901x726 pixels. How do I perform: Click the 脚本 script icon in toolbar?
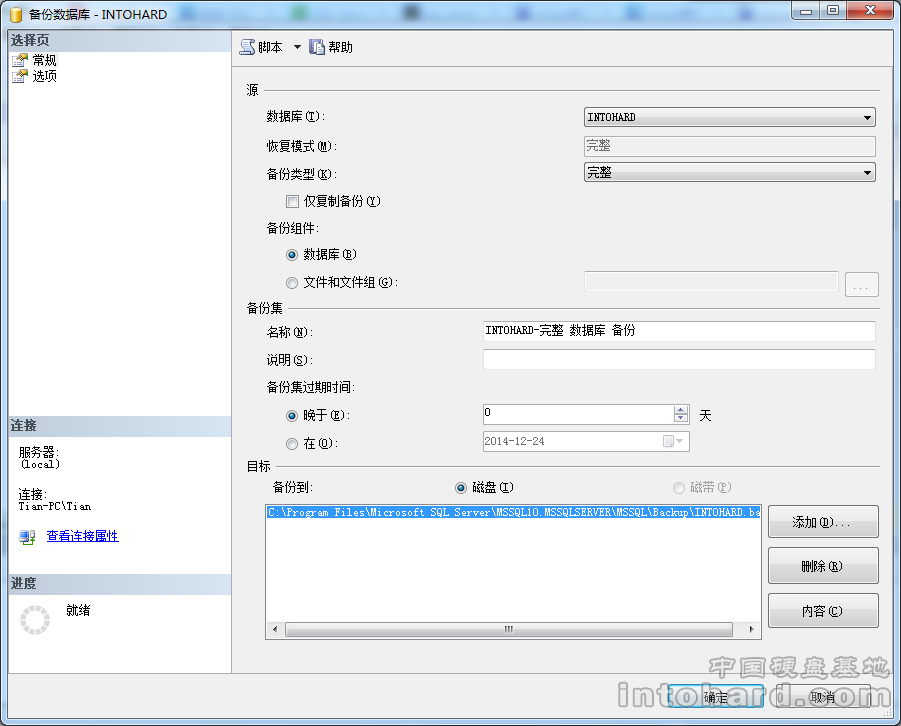tap(247, 47)
